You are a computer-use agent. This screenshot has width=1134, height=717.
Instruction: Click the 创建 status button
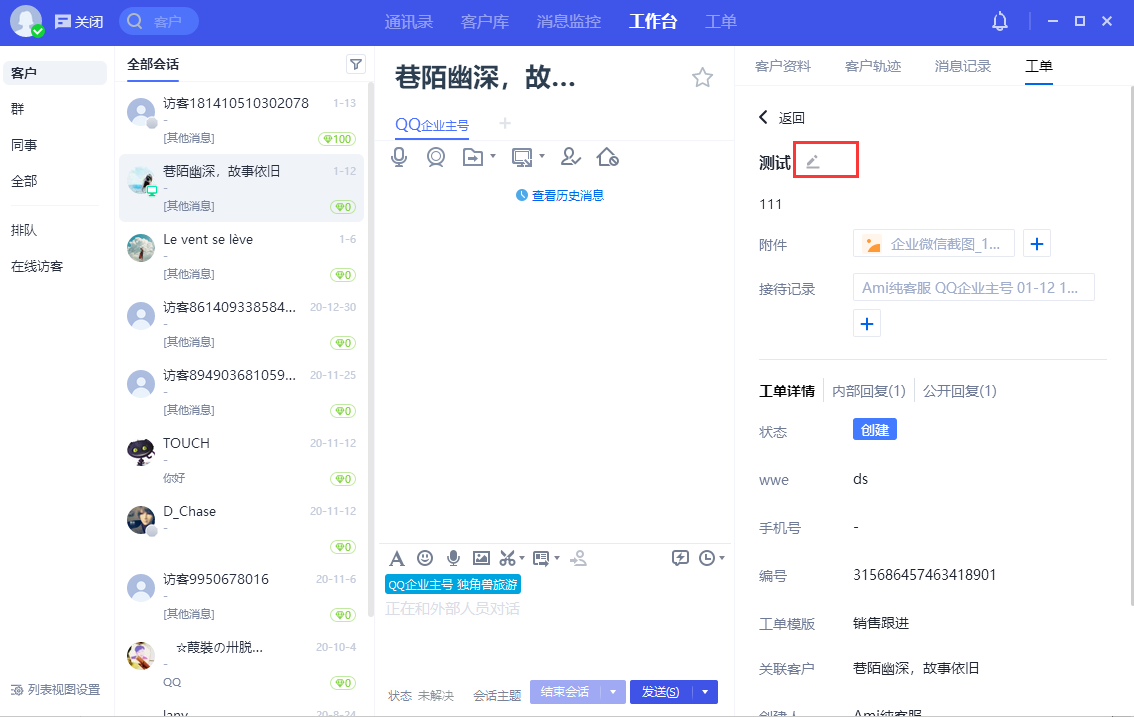(875, 430)
